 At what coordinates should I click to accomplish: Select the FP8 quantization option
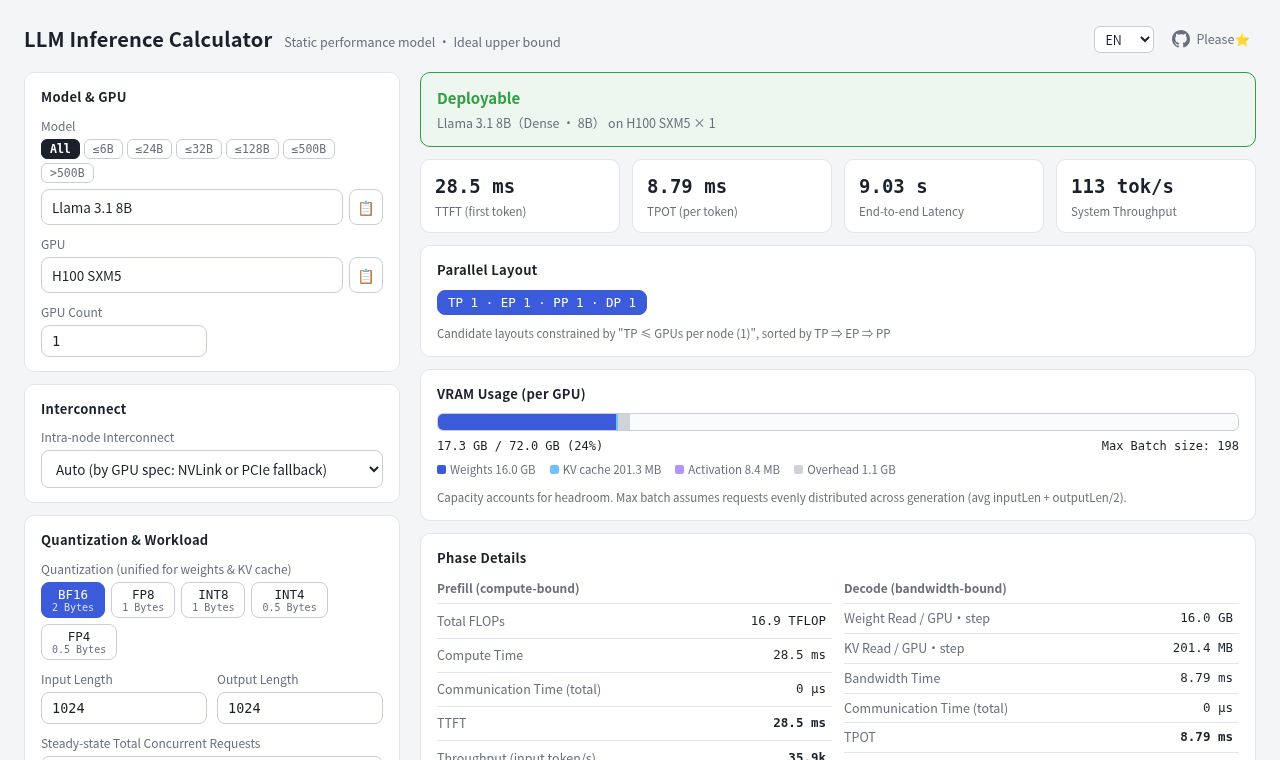pos(143,600)
